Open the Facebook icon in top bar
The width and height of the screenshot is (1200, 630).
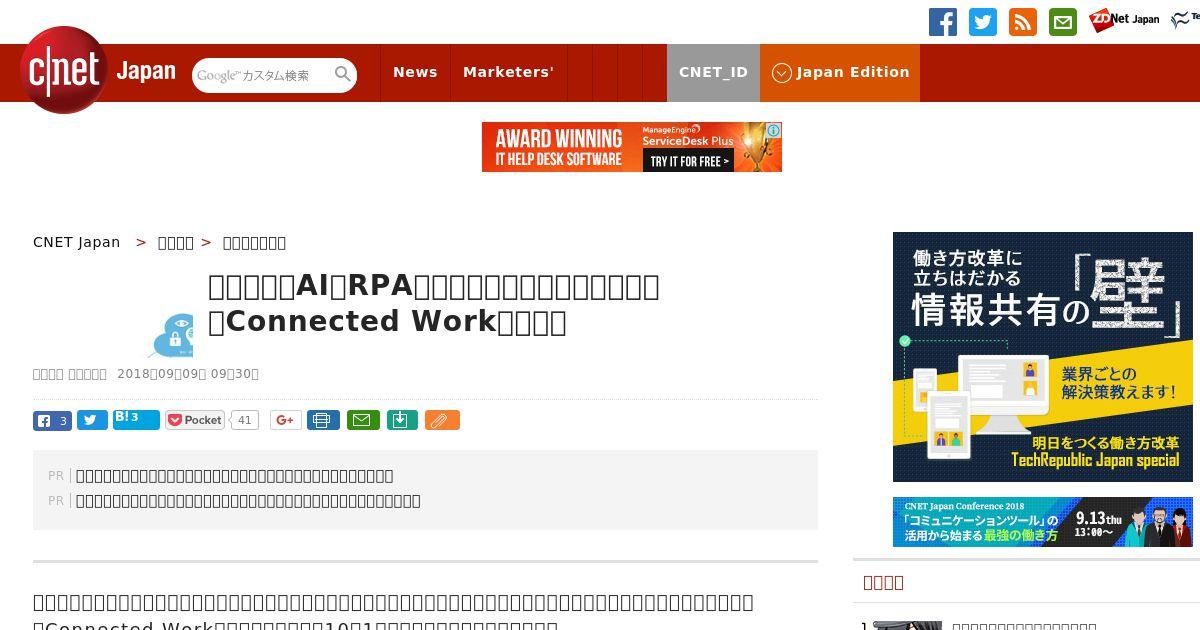pos(943,22)
